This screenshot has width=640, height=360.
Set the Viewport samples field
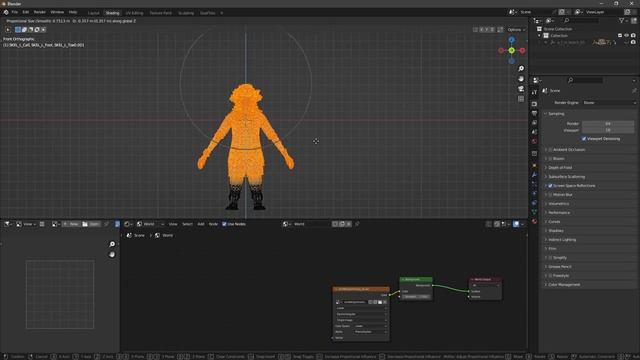[608, 130]
